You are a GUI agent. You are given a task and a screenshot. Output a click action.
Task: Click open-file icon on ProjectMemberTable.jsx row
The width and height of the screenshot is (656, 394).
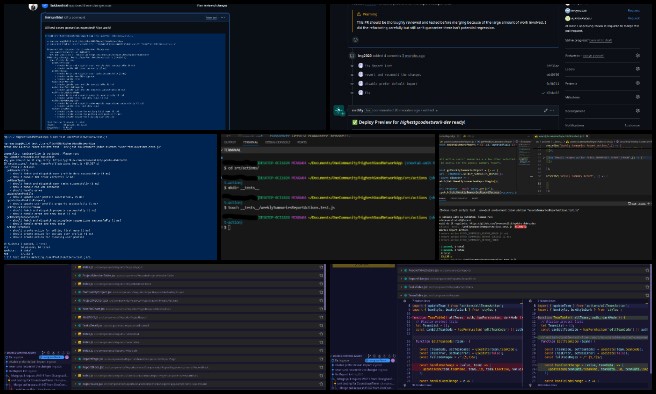pos(321,276)
